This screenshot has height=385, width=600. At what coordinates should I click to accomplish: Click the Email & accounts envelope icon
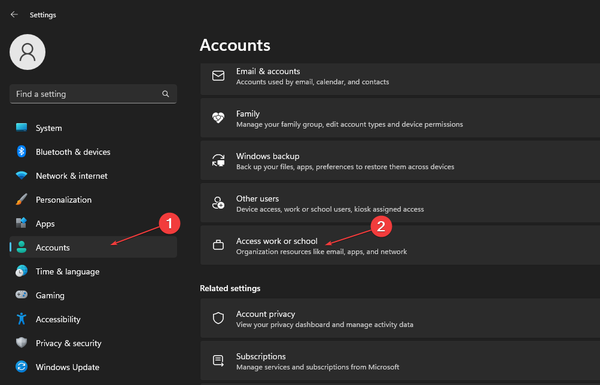click(x=218, y=76)
